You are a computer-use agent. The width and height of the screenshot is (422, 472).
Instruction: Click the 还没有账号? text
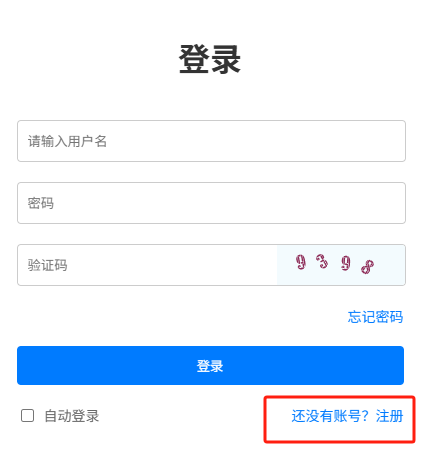[x=330, y=416]
